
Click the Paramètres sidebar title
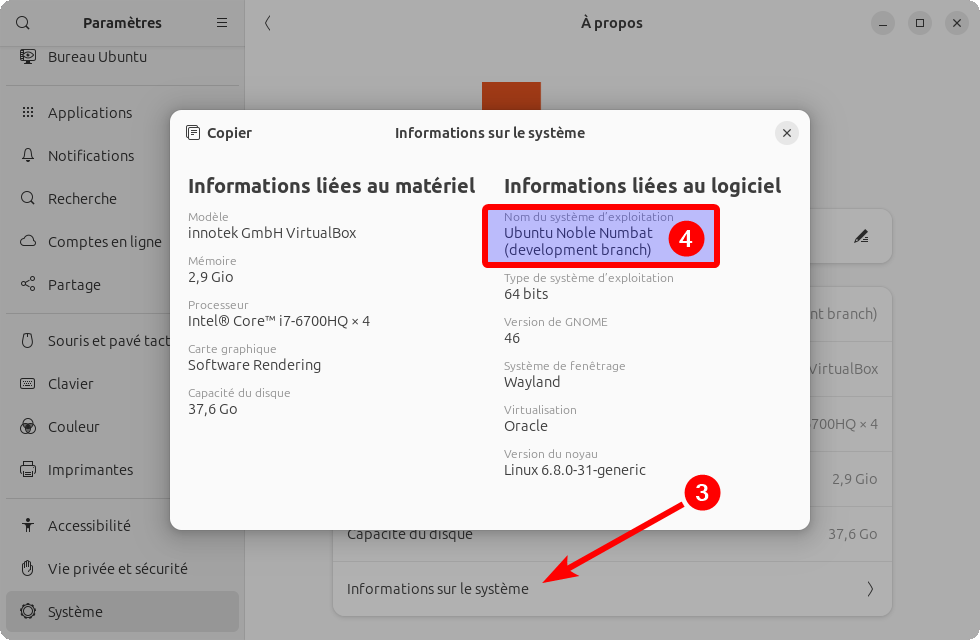(x=122, y=23)
